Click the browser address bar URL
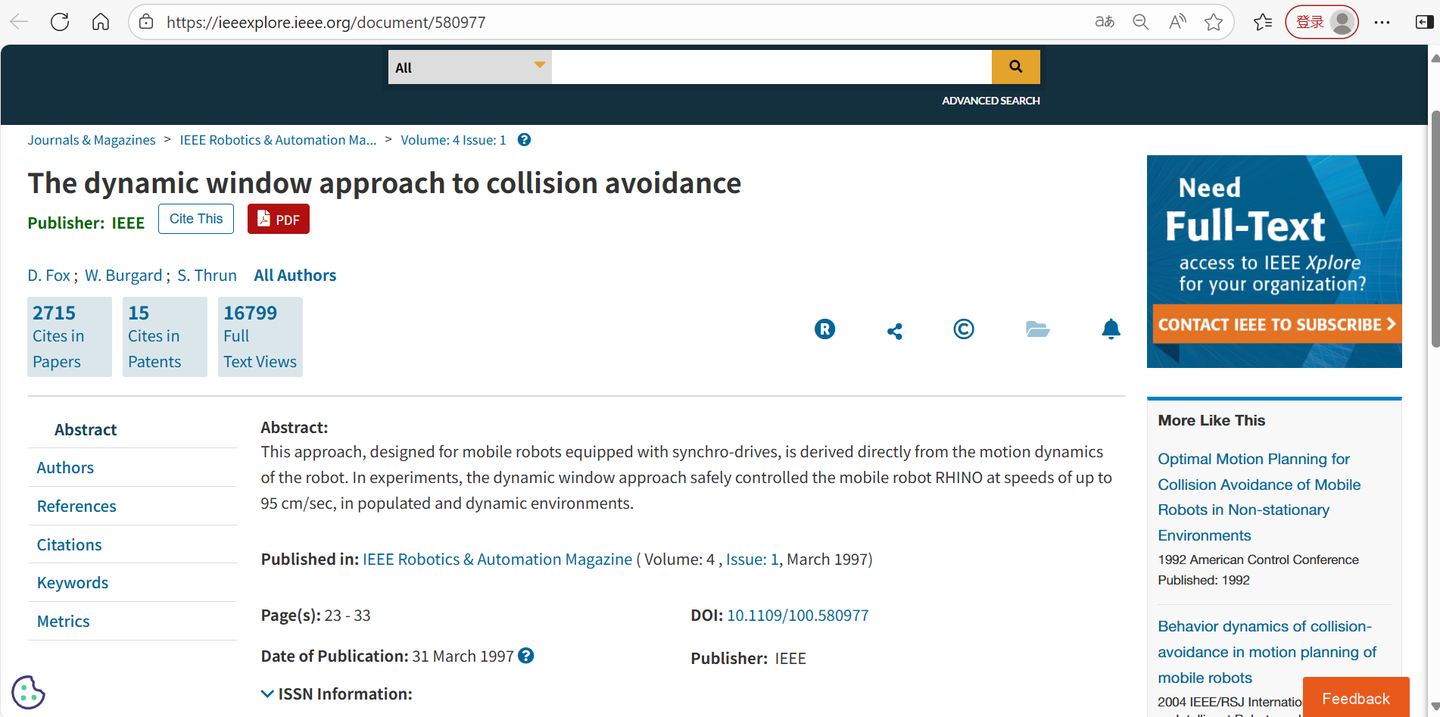 pos(326,22)
